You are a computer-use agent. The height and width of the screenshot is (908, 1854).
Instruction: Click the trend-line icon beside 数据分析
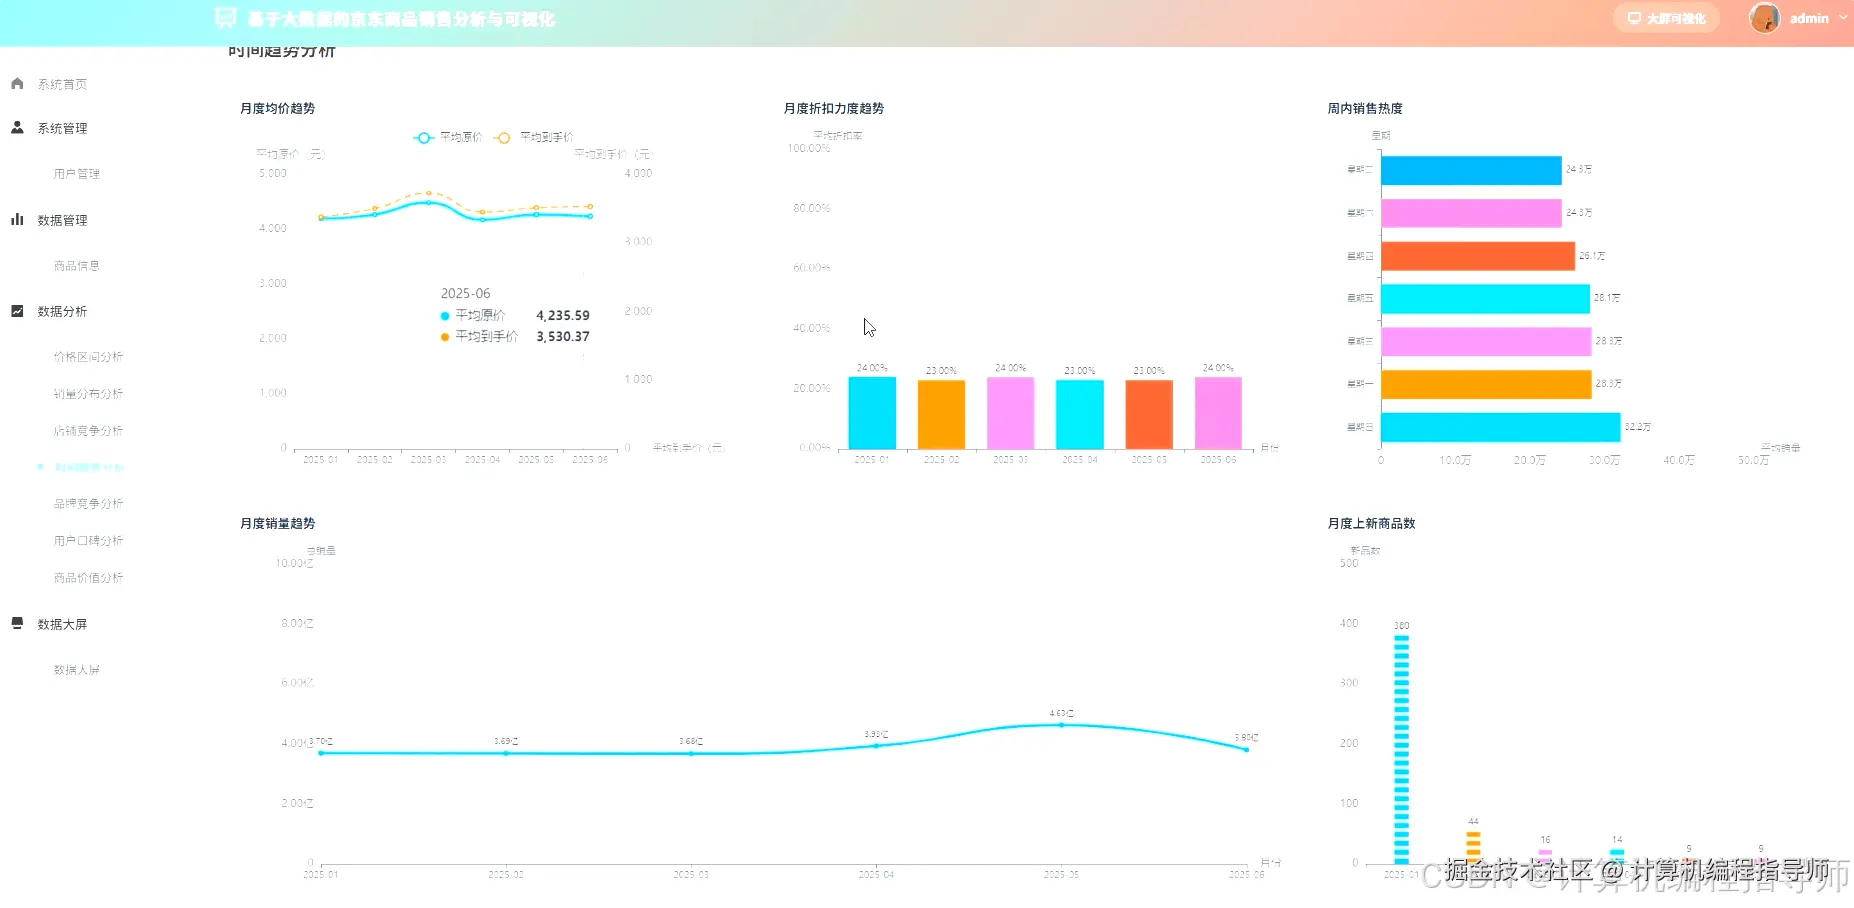[x=17, y=311]
